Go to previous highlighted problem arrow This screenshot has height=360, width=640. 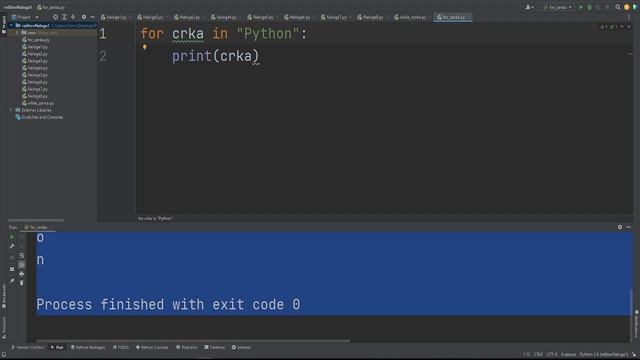point(622,27)
